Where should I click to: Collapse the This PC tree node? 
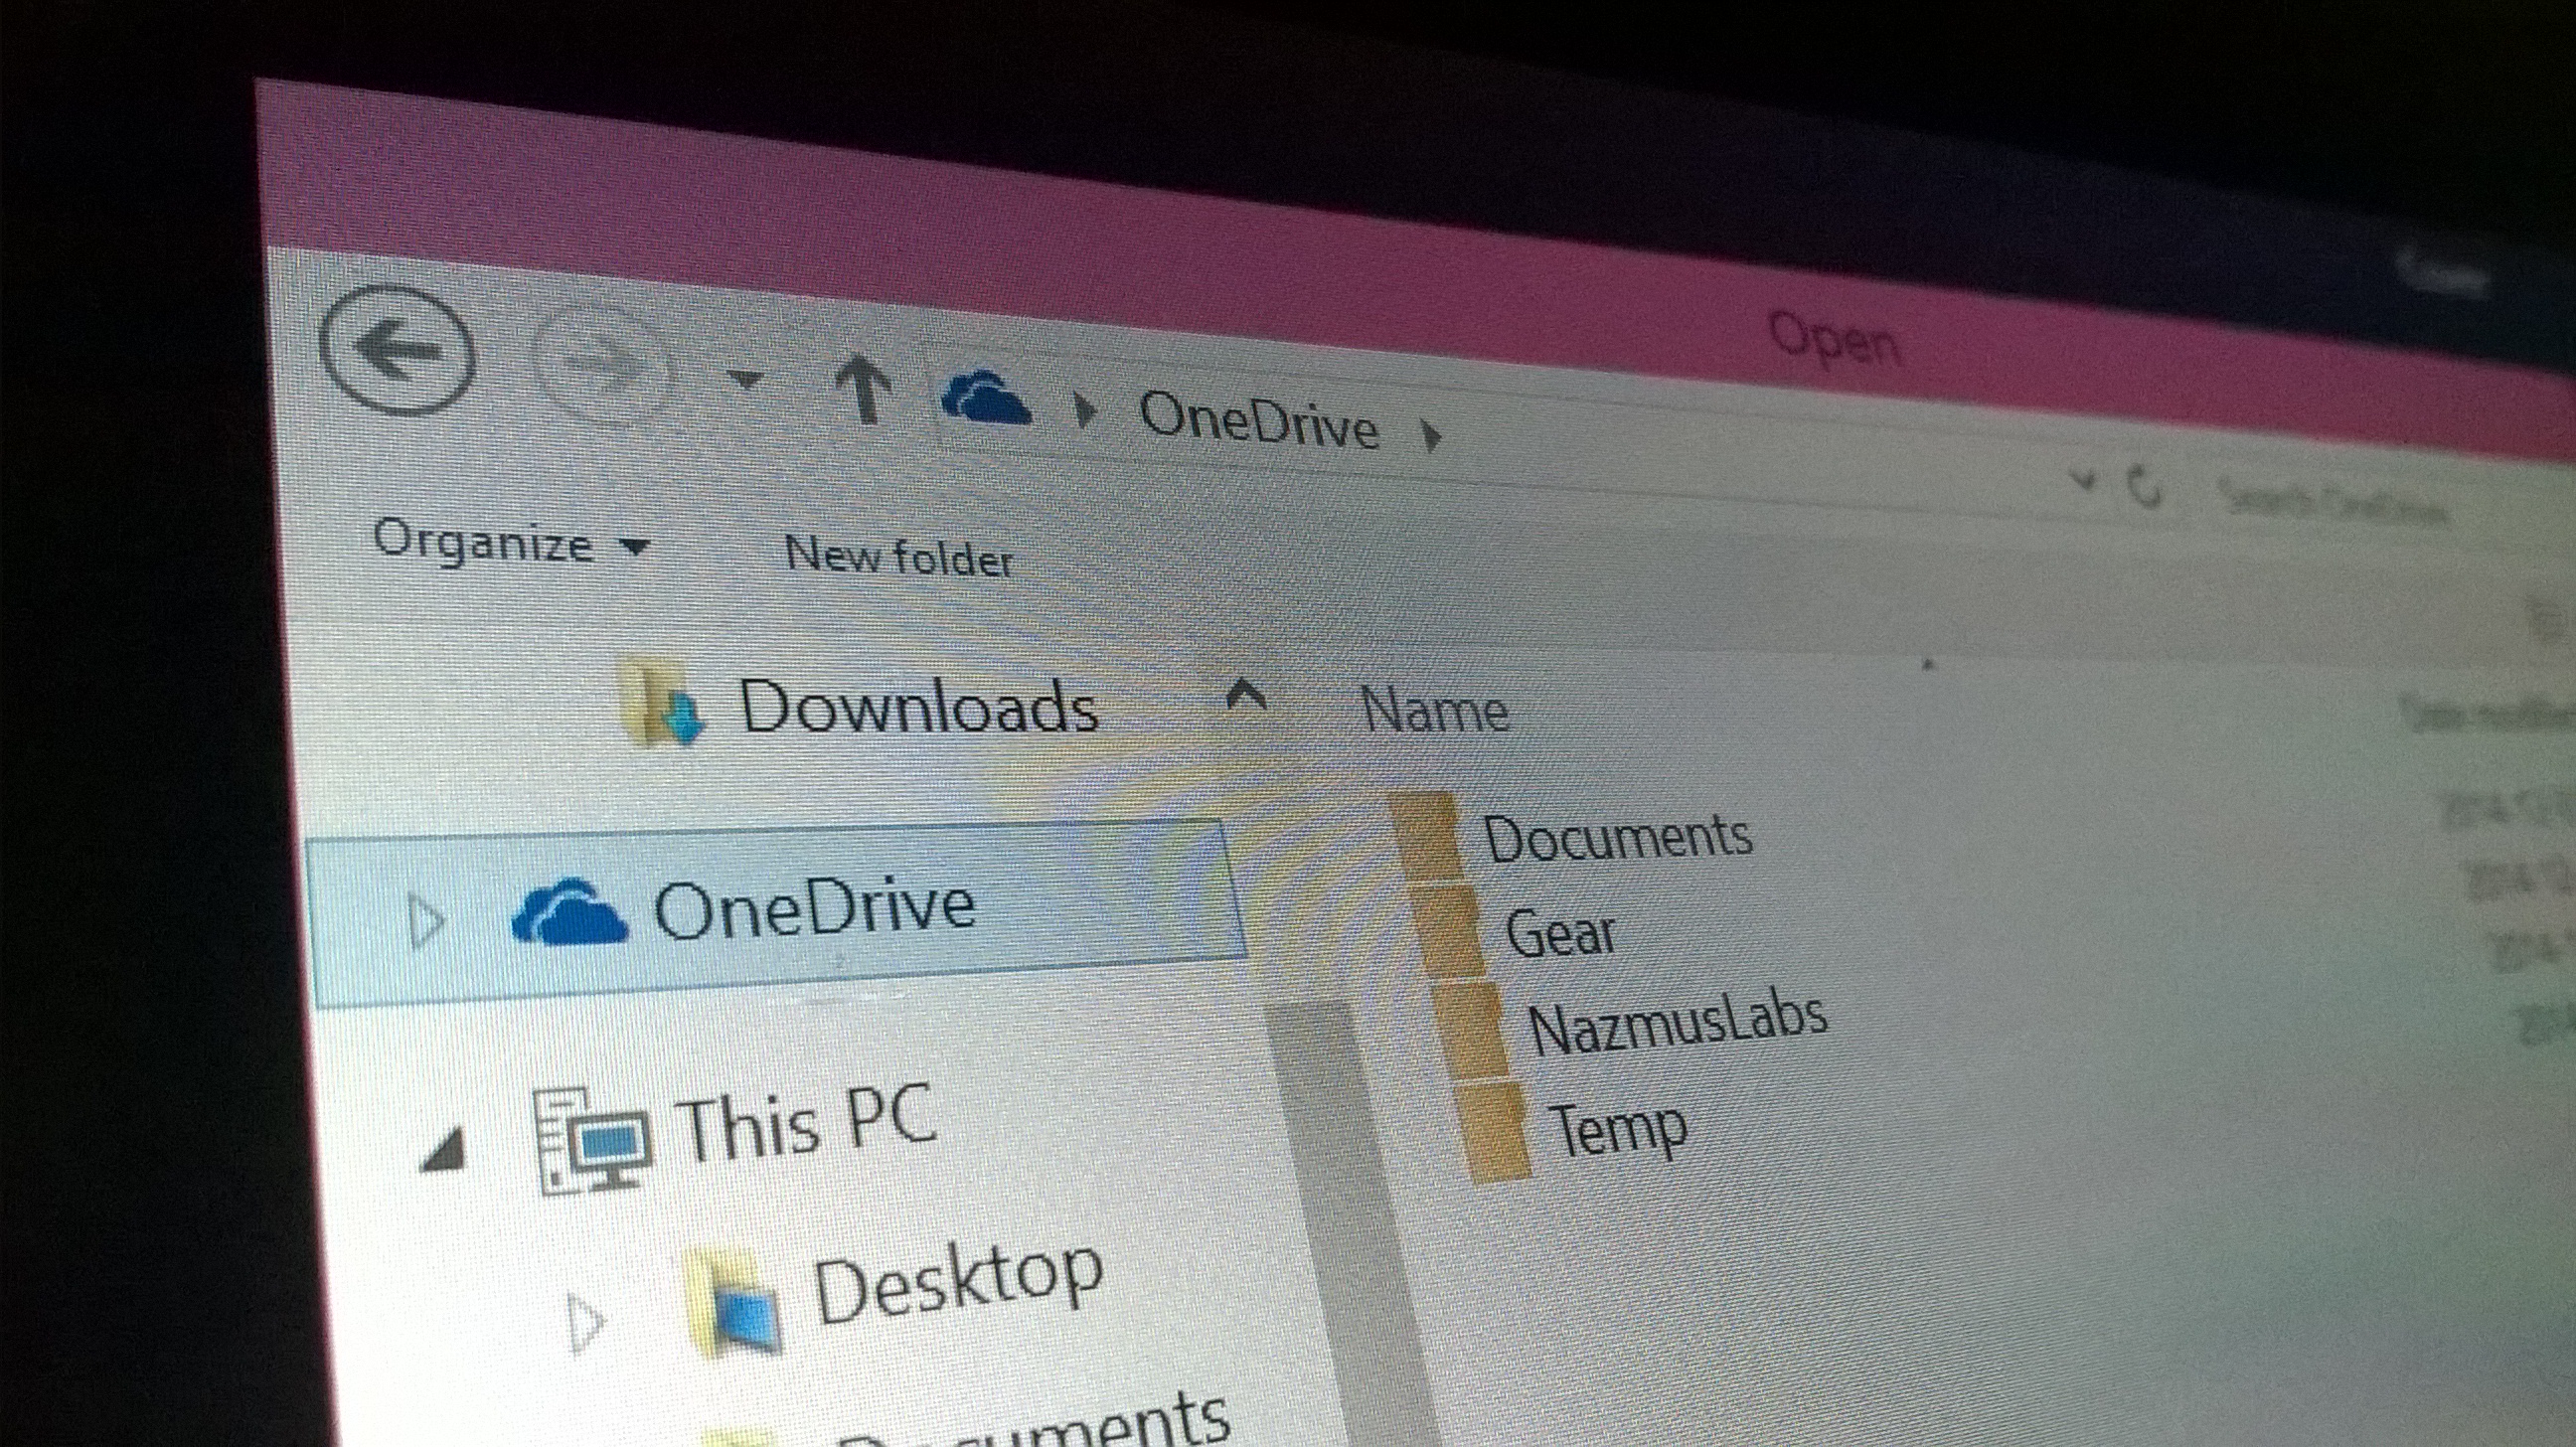(443, 1150)
